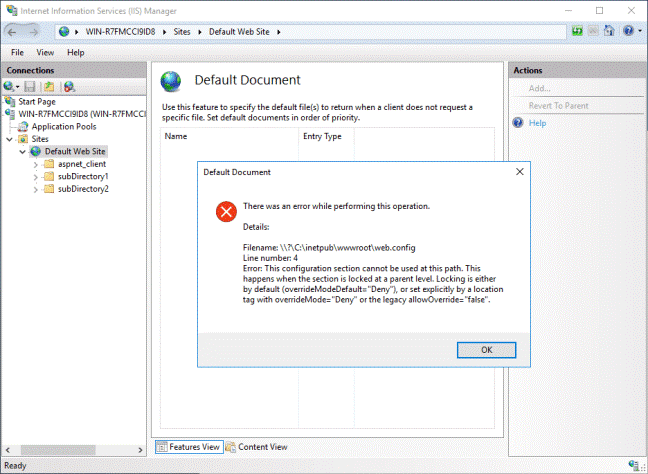
Task: Click the Default Document globe heading icon
Action: click(x=171, y=81)
